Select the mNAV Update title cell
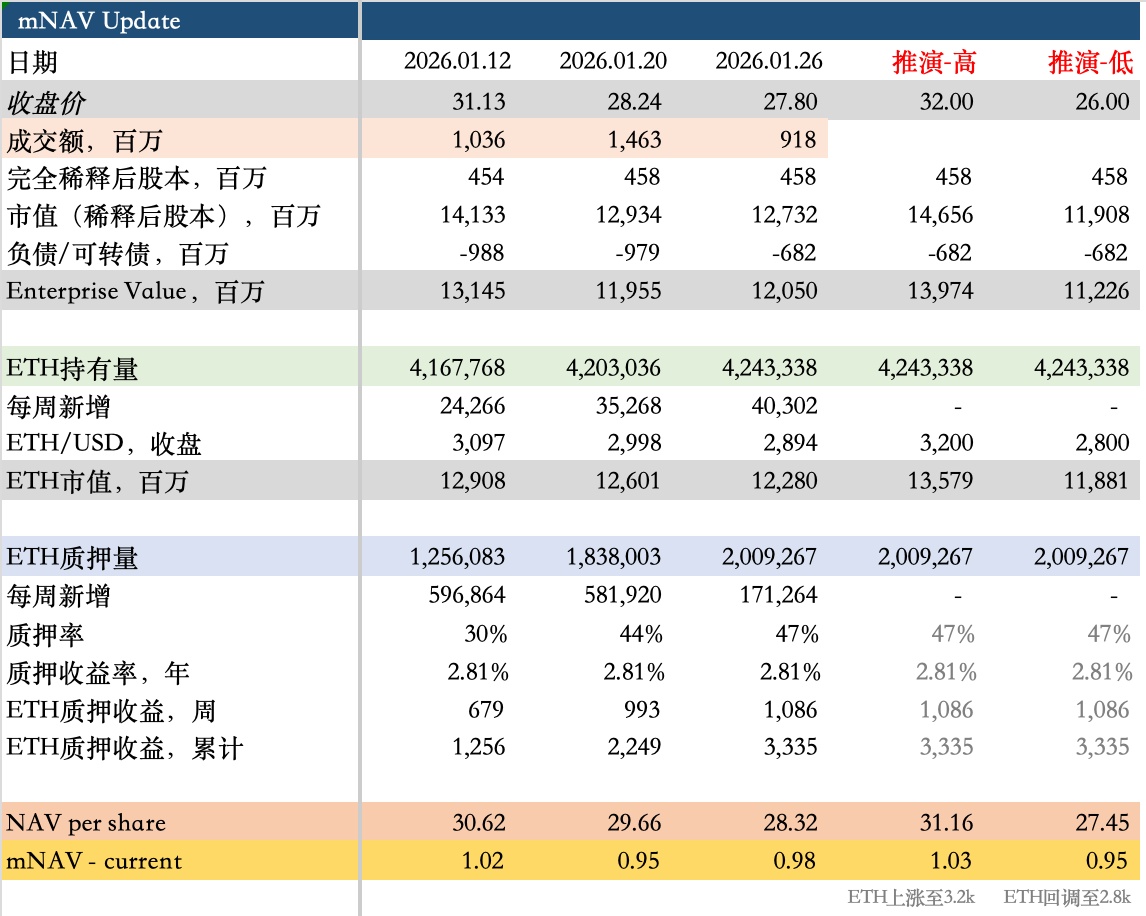Image resolution: width=1146 pixels, height=916 pixels. [x=99, y=21]
